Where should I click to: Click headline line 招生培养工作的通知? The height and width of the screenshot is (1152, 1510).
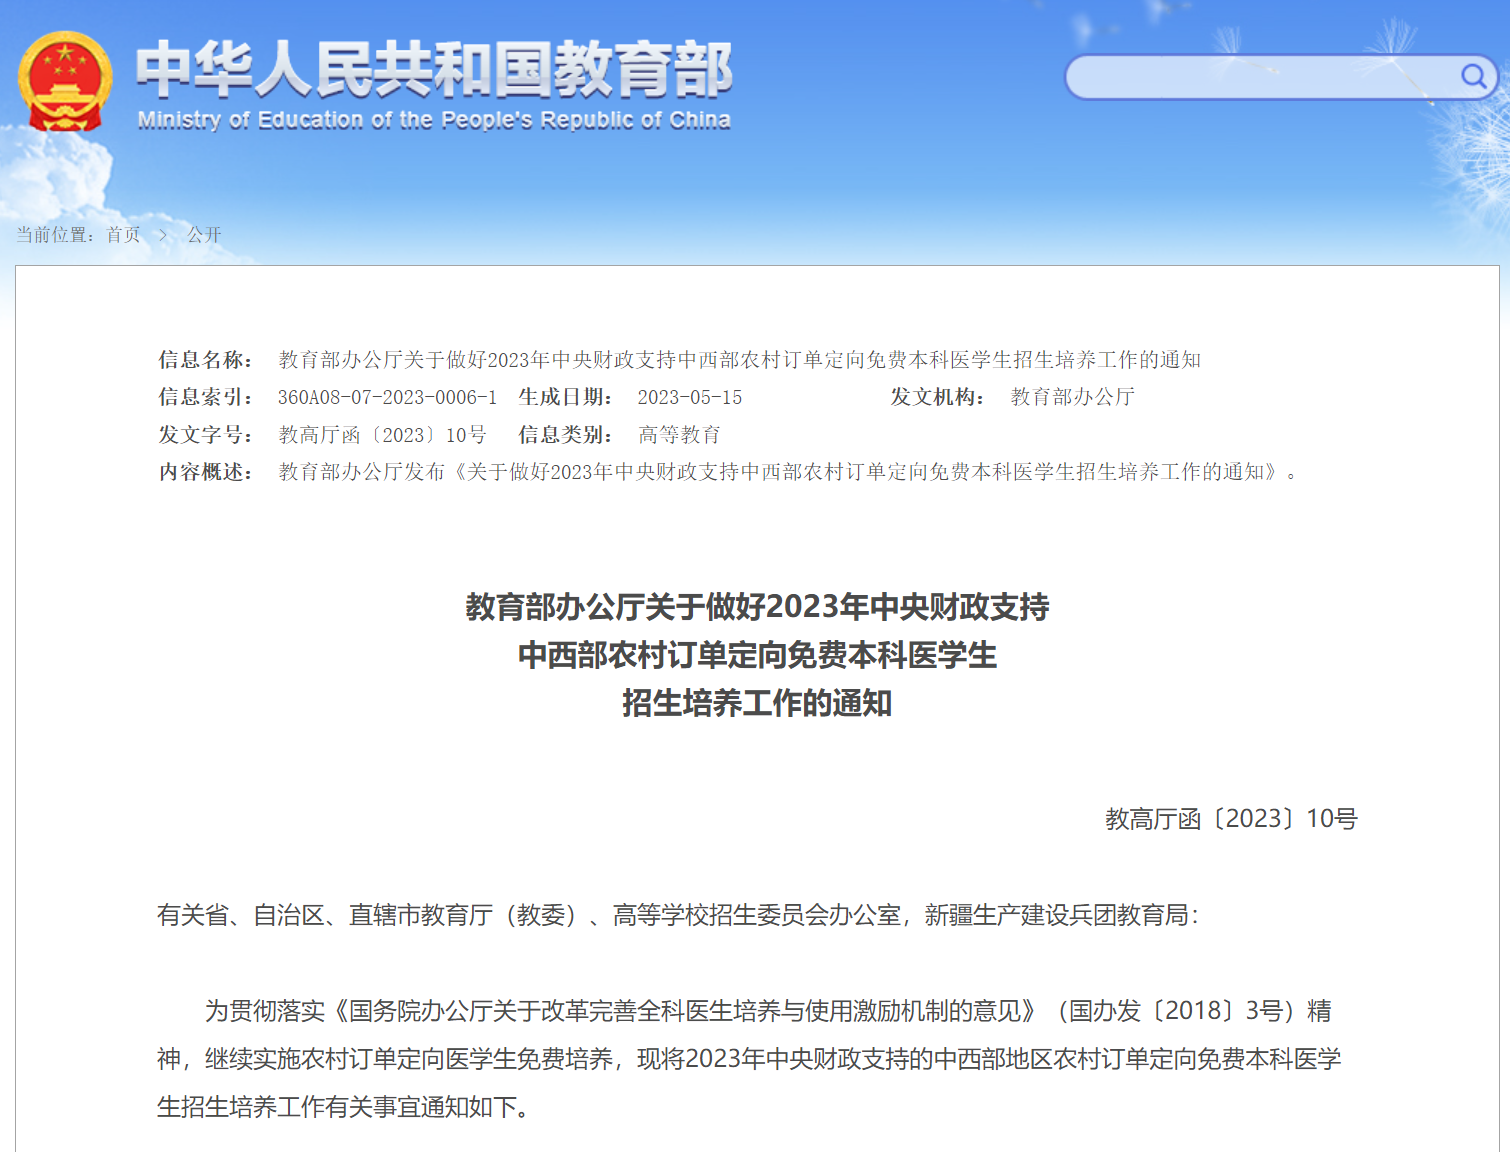pyautogui.click(x=757, y=703)
